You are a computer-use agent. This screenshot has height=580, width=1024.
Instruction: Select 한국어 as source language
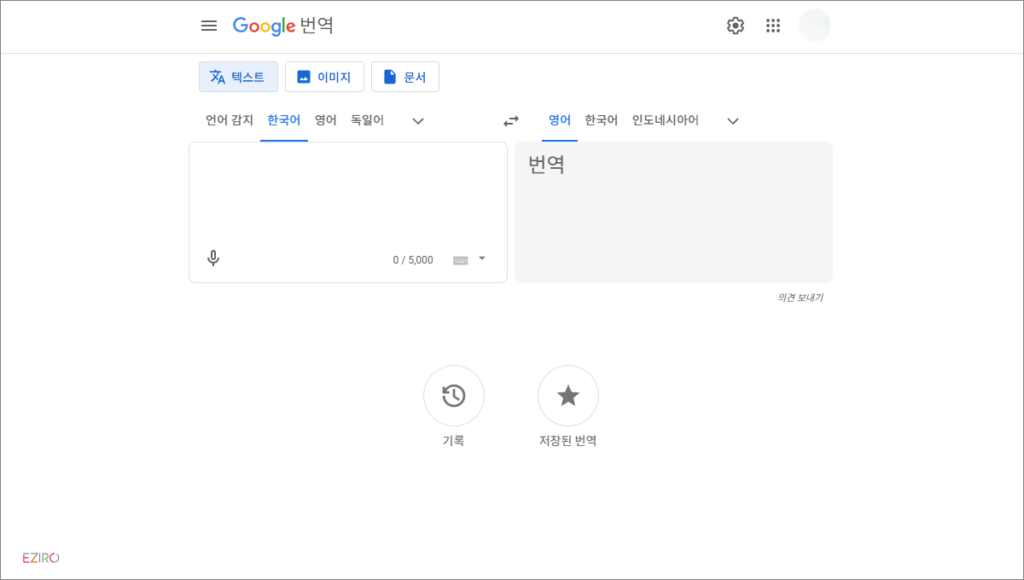point(284,120)
